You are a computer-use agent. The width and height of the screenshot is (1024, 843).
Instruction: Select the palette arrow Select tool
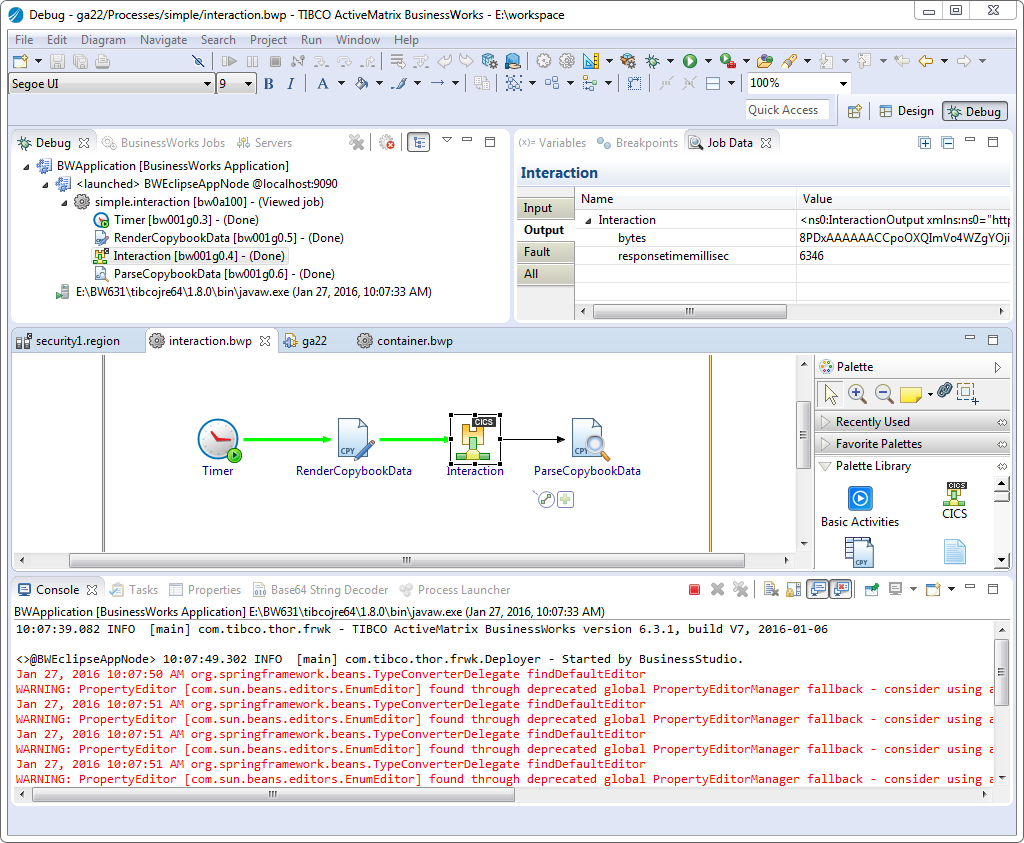[x=831, y=394]
